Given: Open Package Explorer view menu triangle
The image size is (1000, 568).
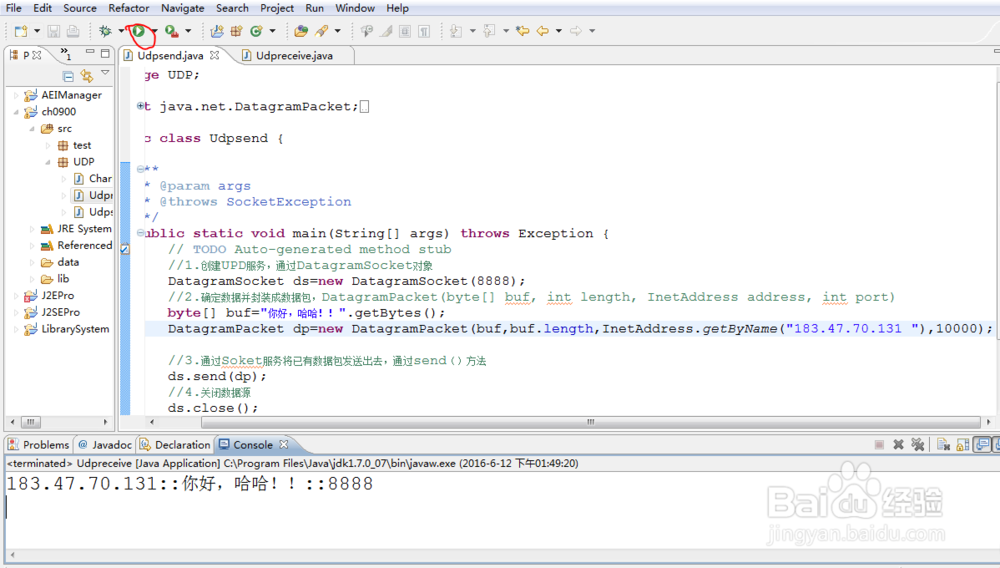Looking at the screenshot, I should [x=105, y=73].
